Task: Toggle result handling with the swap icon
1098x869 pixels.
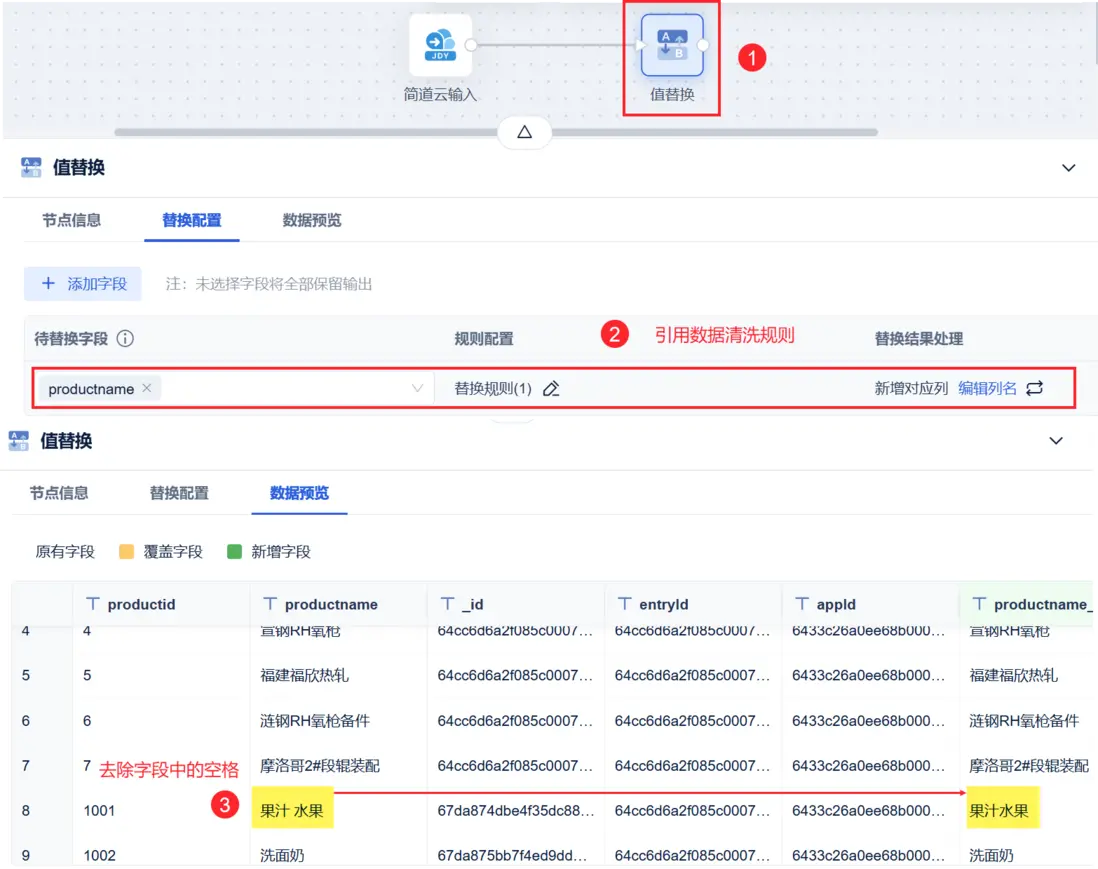Action: pos(1035,388)
